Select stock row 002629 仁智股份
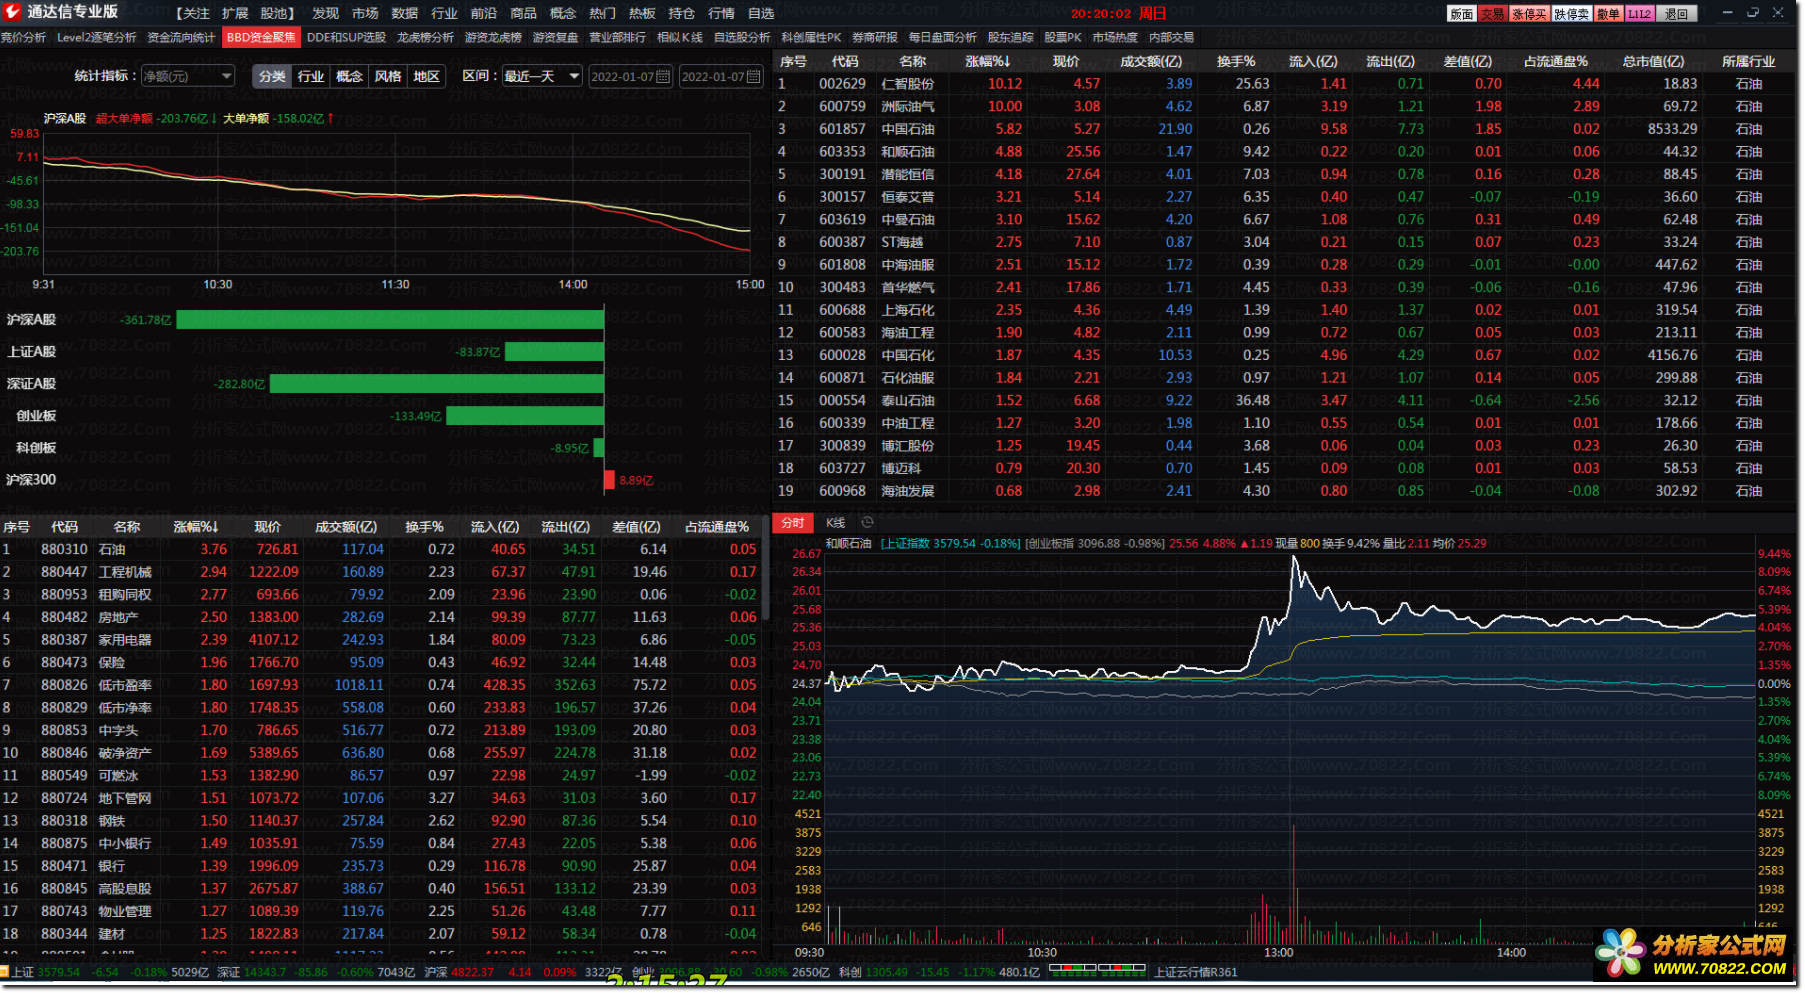 click(1285, 84)
